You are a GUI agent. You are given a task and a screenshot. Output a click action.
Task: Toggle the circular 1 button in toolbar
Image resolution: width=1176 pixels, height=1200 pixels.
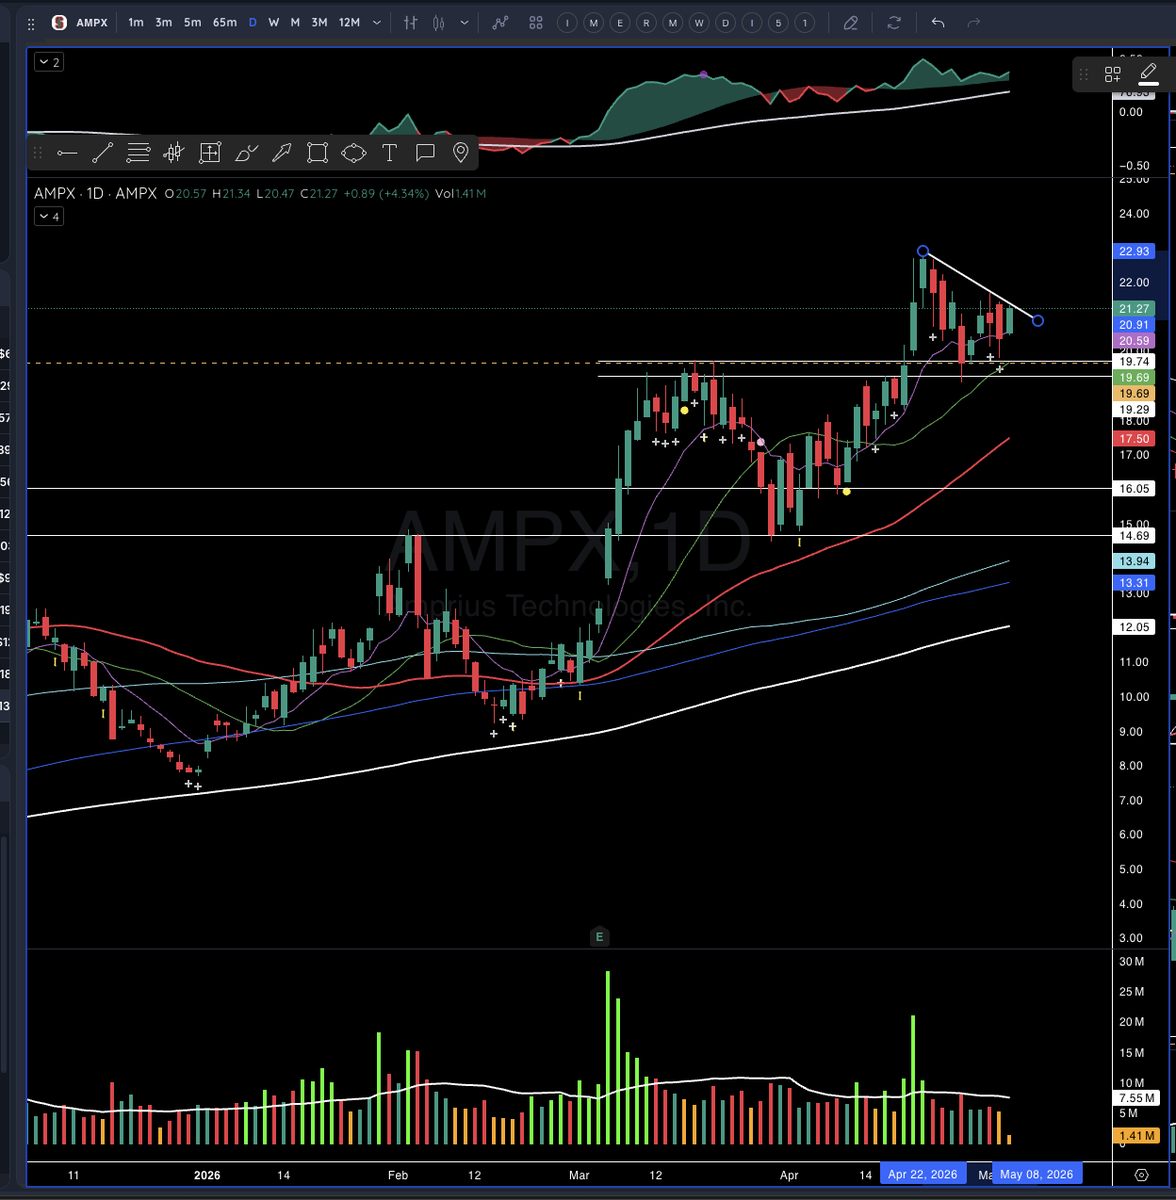804,22
